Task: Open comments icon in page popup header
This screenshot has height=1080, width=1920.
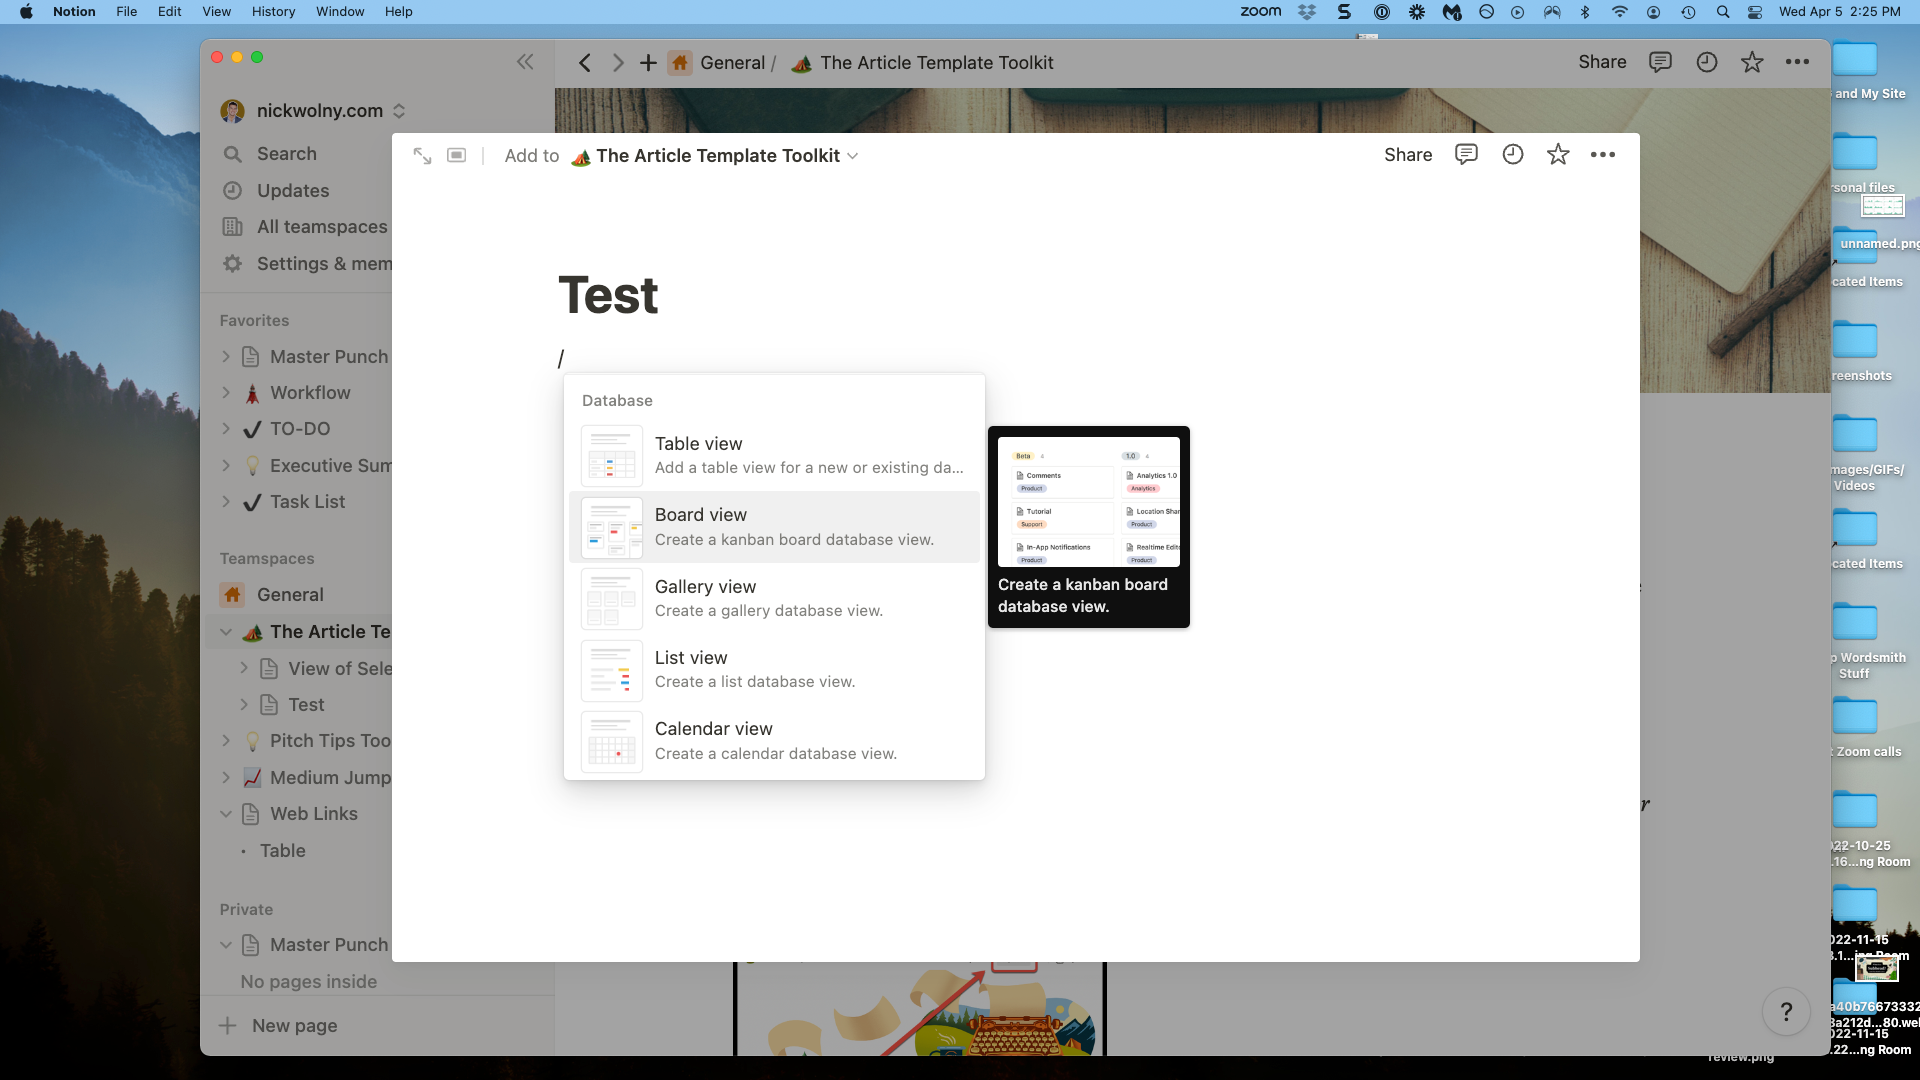Action: [1466, 155]
